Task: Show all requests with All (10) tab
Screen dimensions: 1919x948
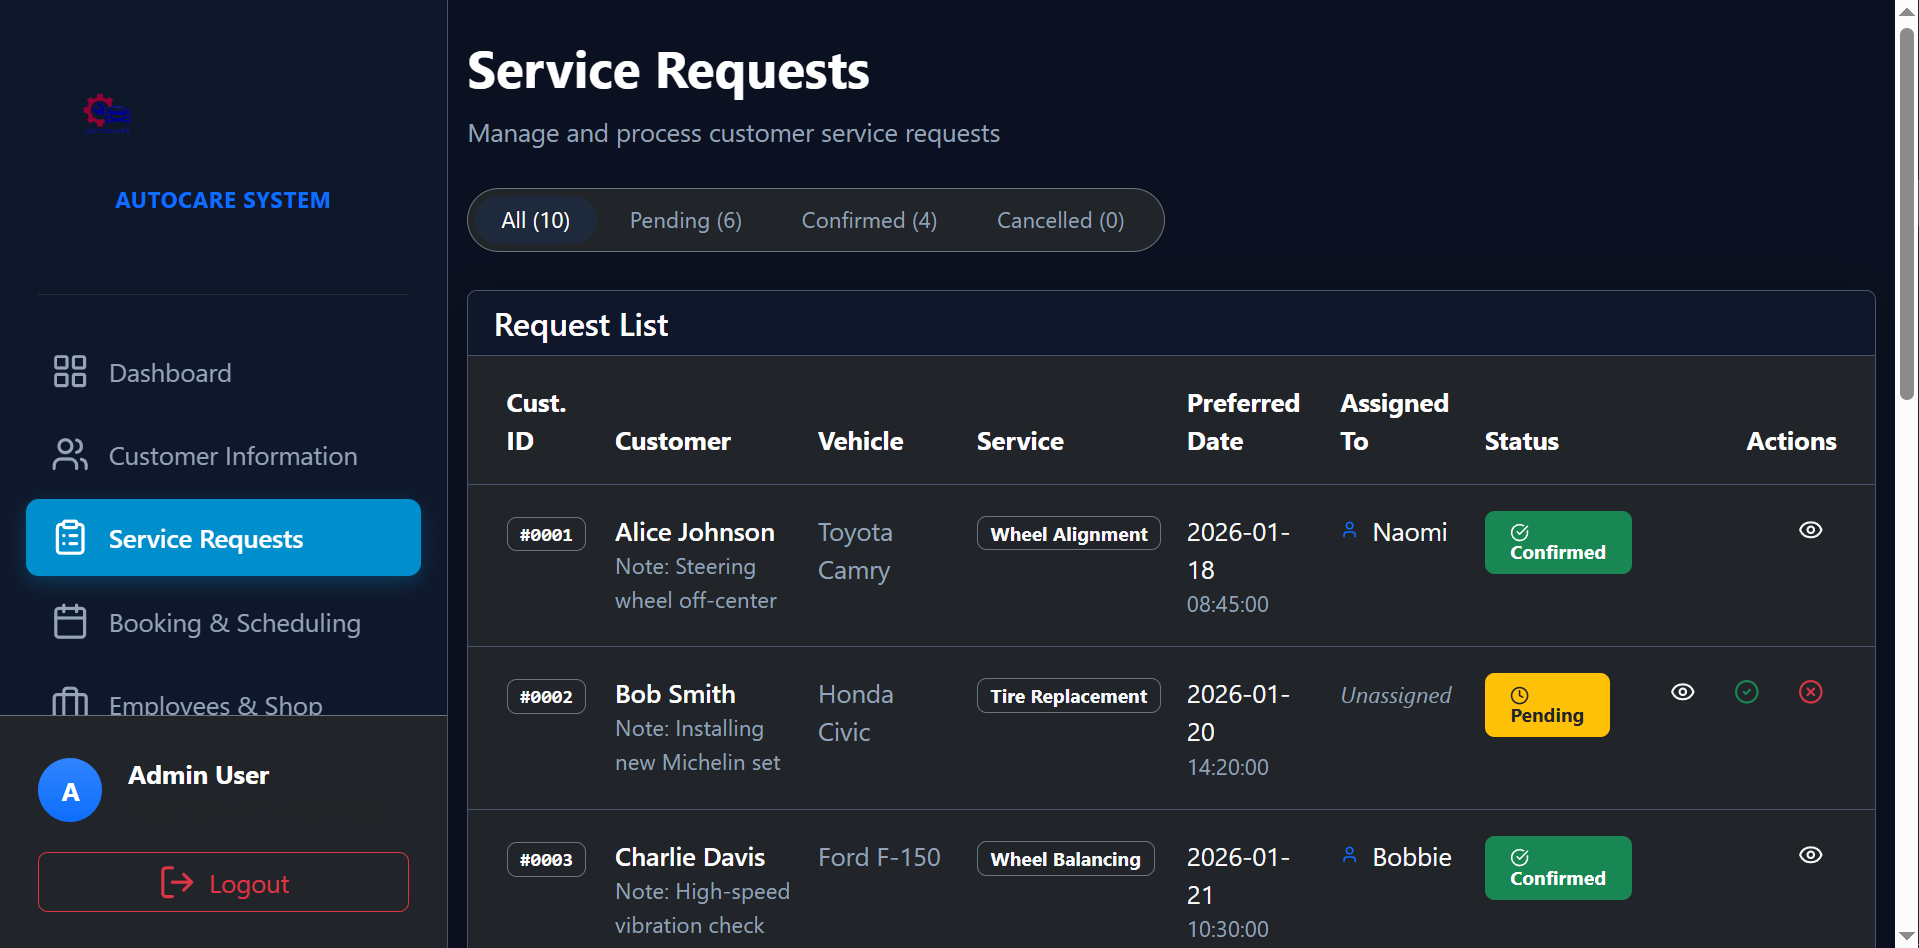Action: tap(535, 220)
